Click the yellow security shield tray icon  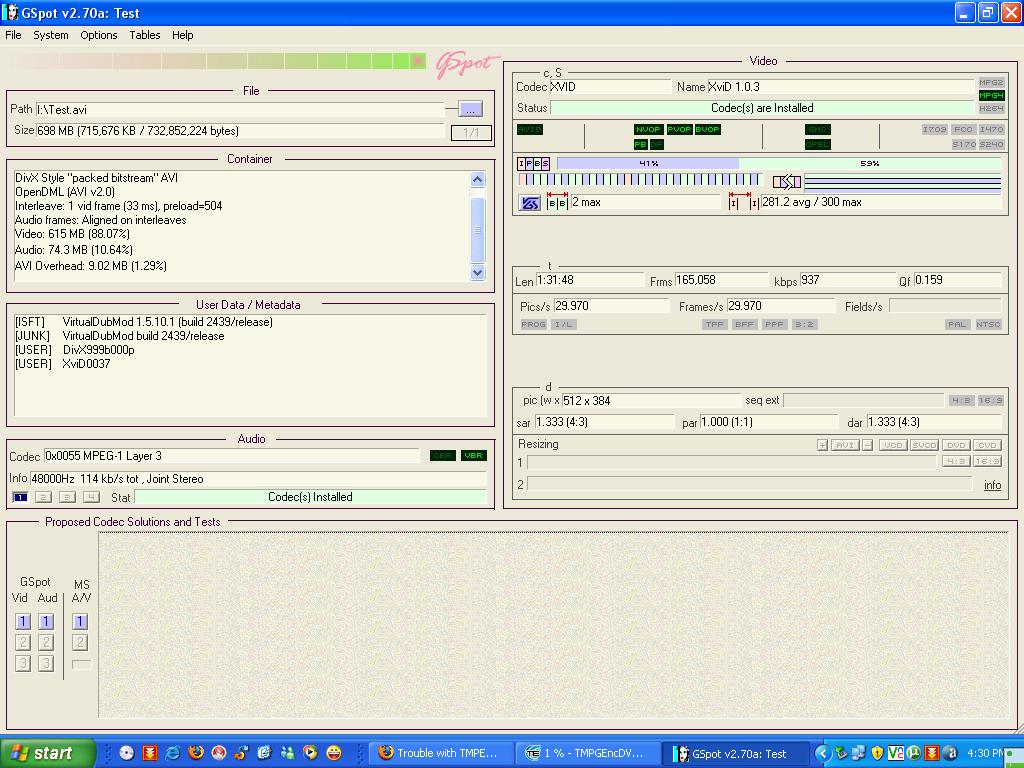point(878,754)
